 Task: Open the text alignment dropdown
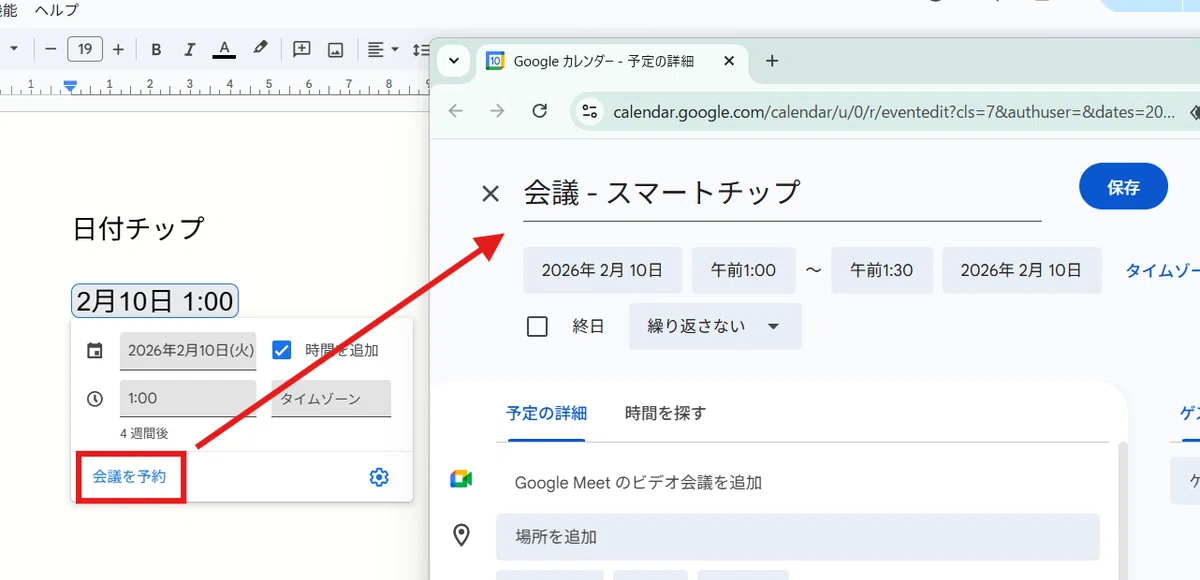382,49
